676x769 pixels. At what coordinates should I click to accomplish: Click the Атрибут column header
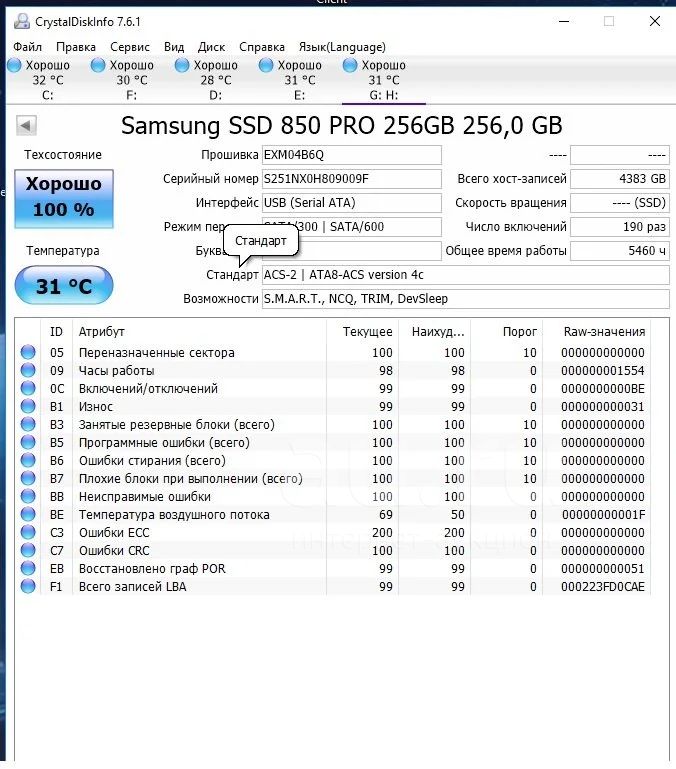(199, 332)
